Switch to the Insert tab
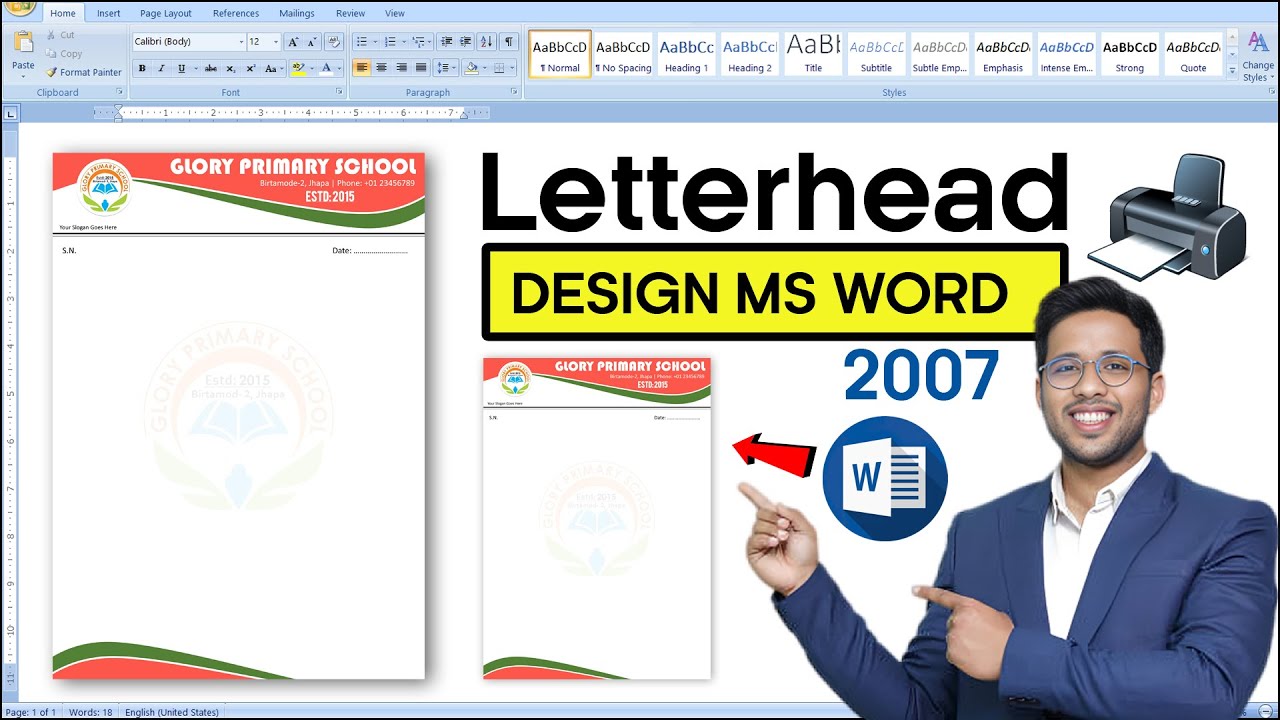The width and height of the screenshot is (1280, 720). pyautogui.click(x=109, y=13)
